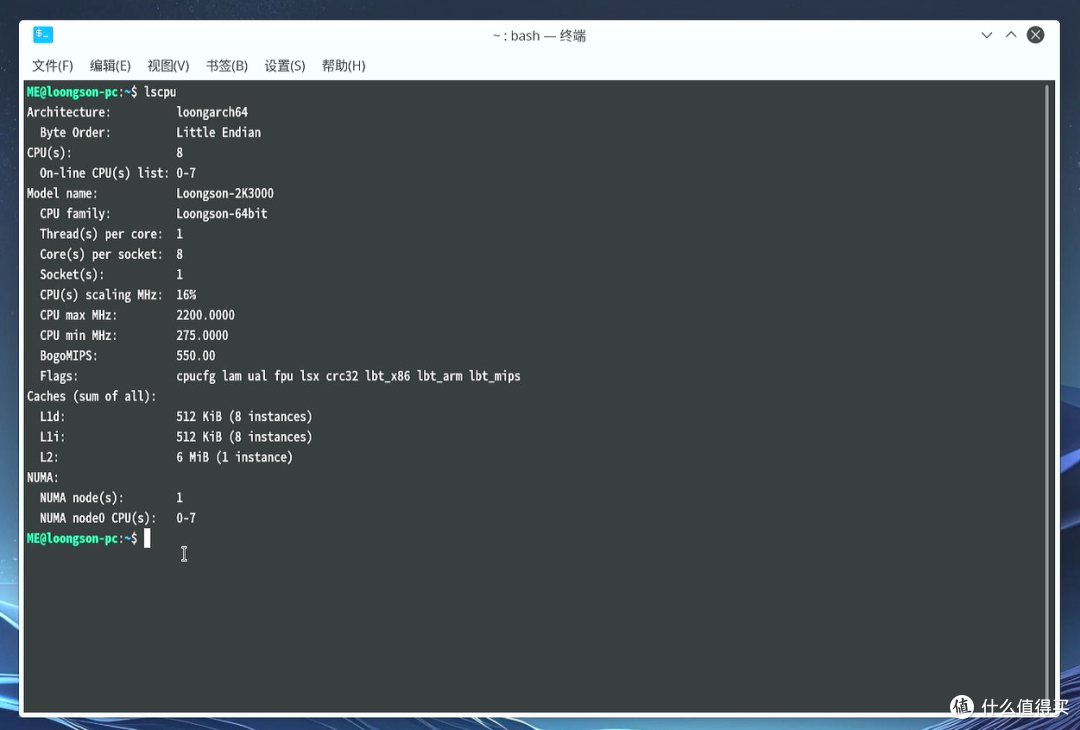This screenshot has width=1080, height=730.
Task: Click the NUMA node0 CPU(s) label
Action: click(x=98, y=518)
